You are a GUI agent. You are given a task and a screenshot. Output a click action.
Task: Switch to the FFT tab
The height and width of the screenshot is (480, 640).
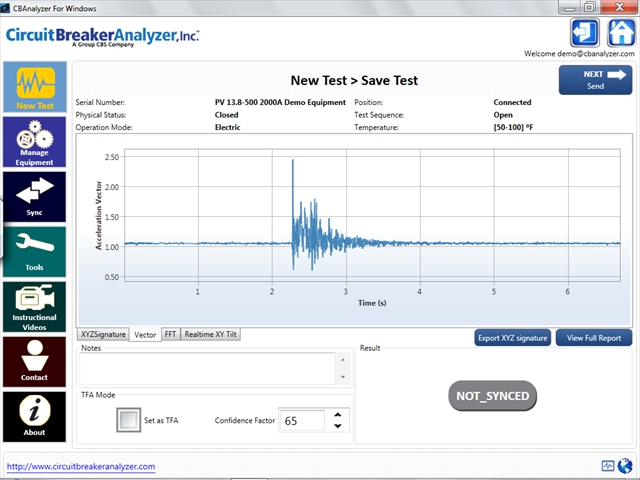point(171,334)
